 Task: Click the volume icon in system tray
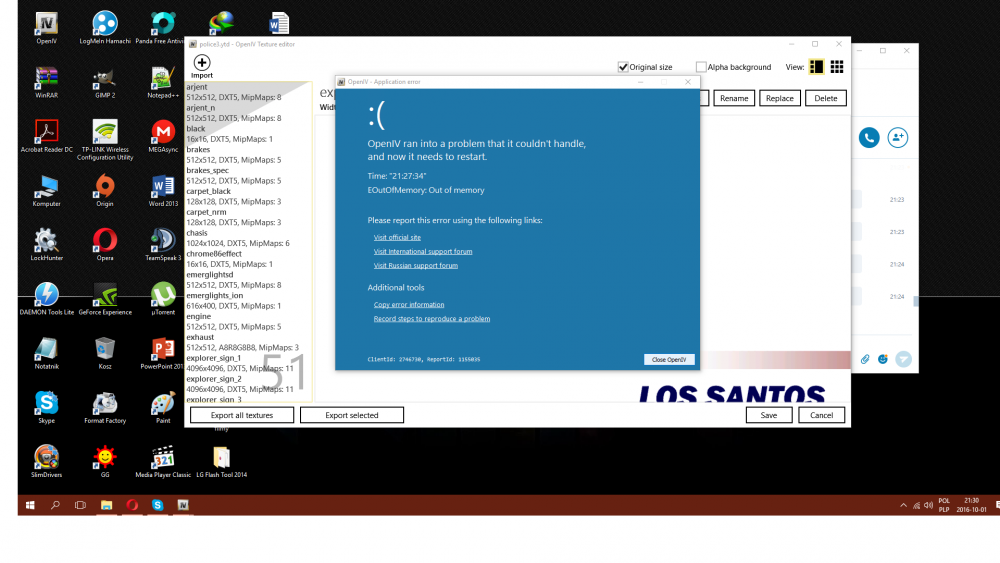coord(928,505)
